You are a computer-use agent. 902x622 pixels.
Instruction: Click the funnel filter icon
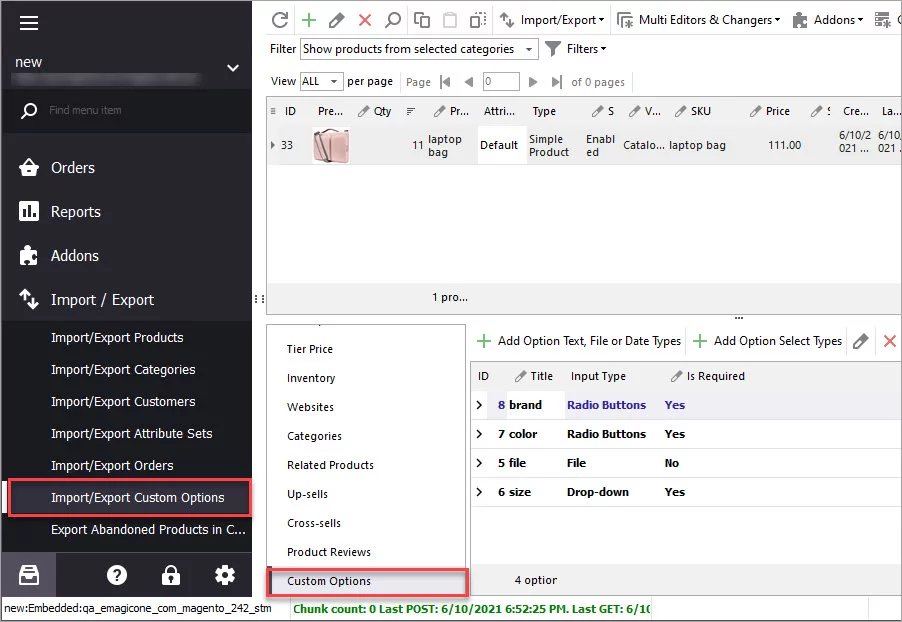click(552, 49)
